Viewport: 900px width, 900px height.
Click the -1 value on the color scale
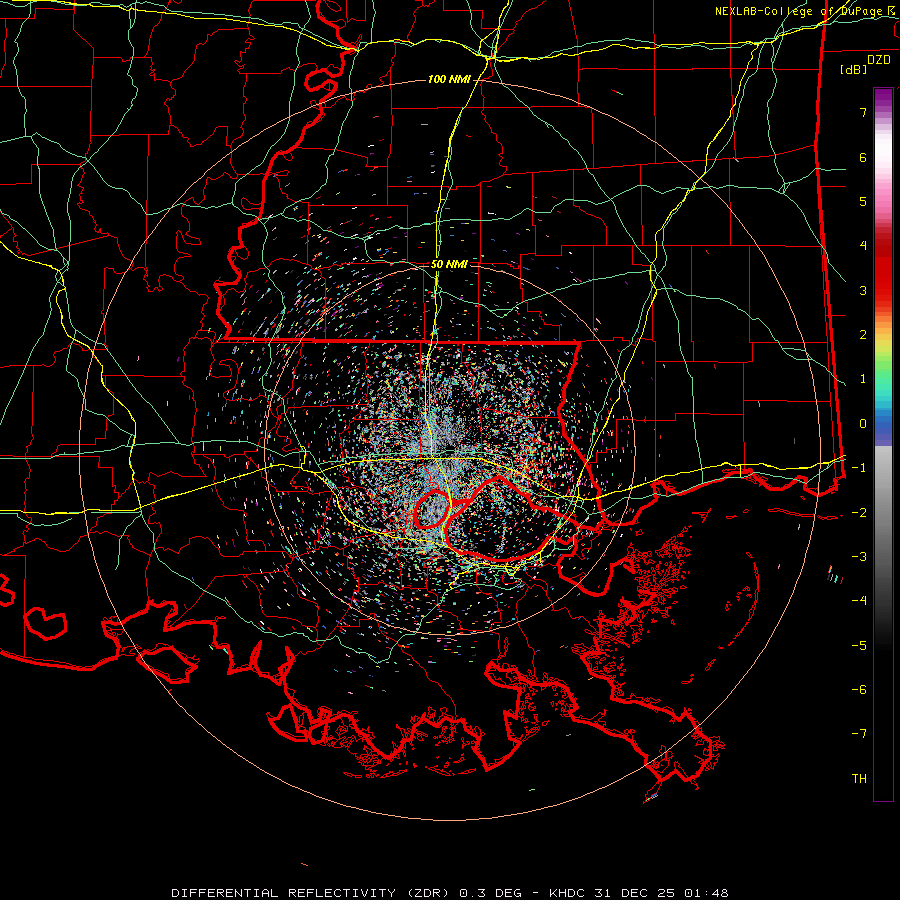click(859, 468)
